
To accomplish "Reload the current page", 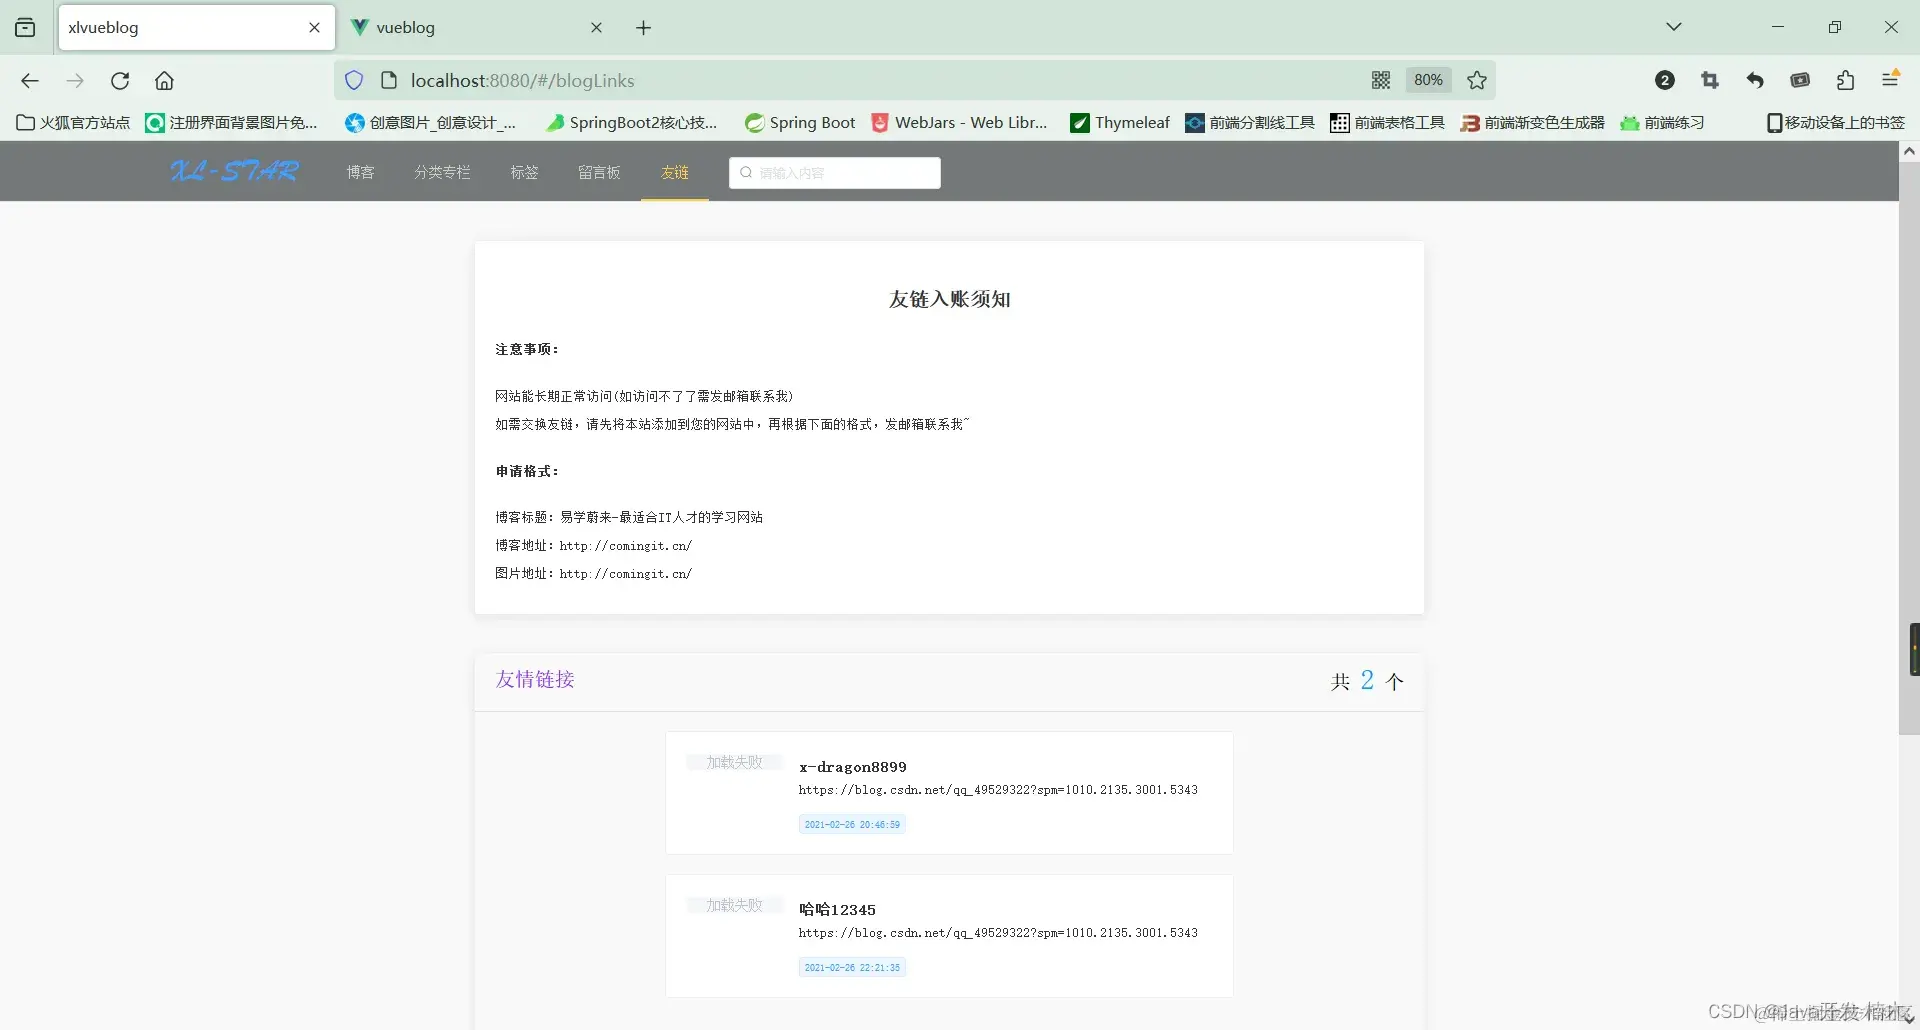I will [120, 81].
